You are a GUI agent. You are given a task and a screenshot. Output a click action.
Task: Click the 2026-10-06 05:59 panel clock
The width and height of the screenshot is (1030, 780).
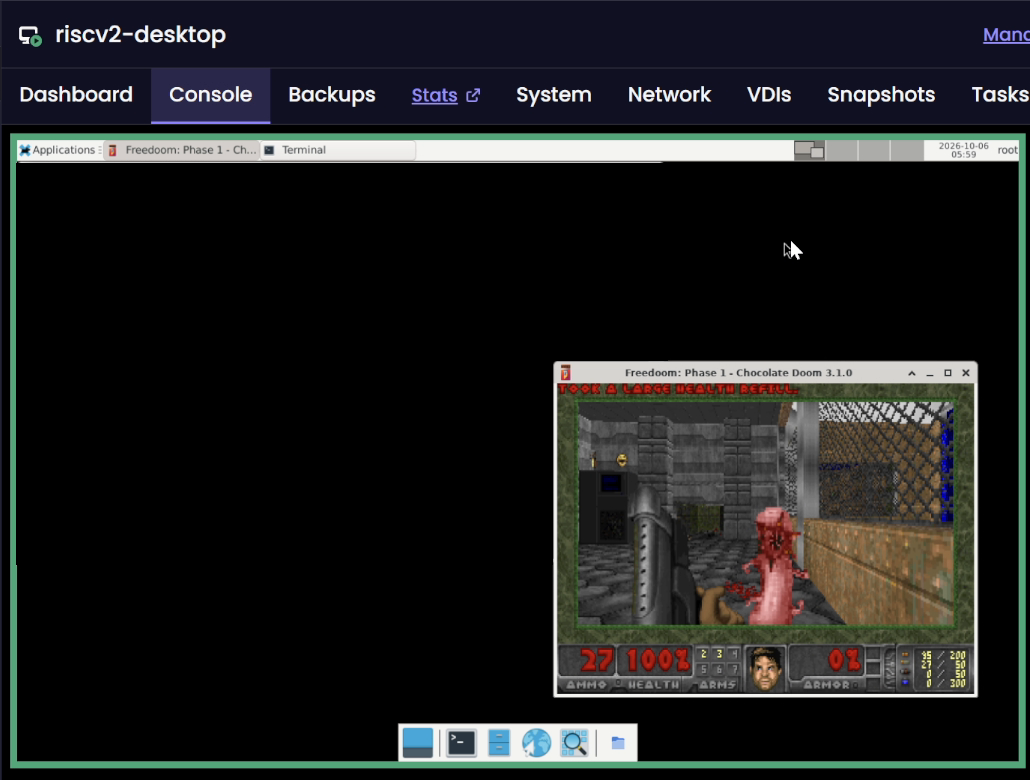point(963,150)
